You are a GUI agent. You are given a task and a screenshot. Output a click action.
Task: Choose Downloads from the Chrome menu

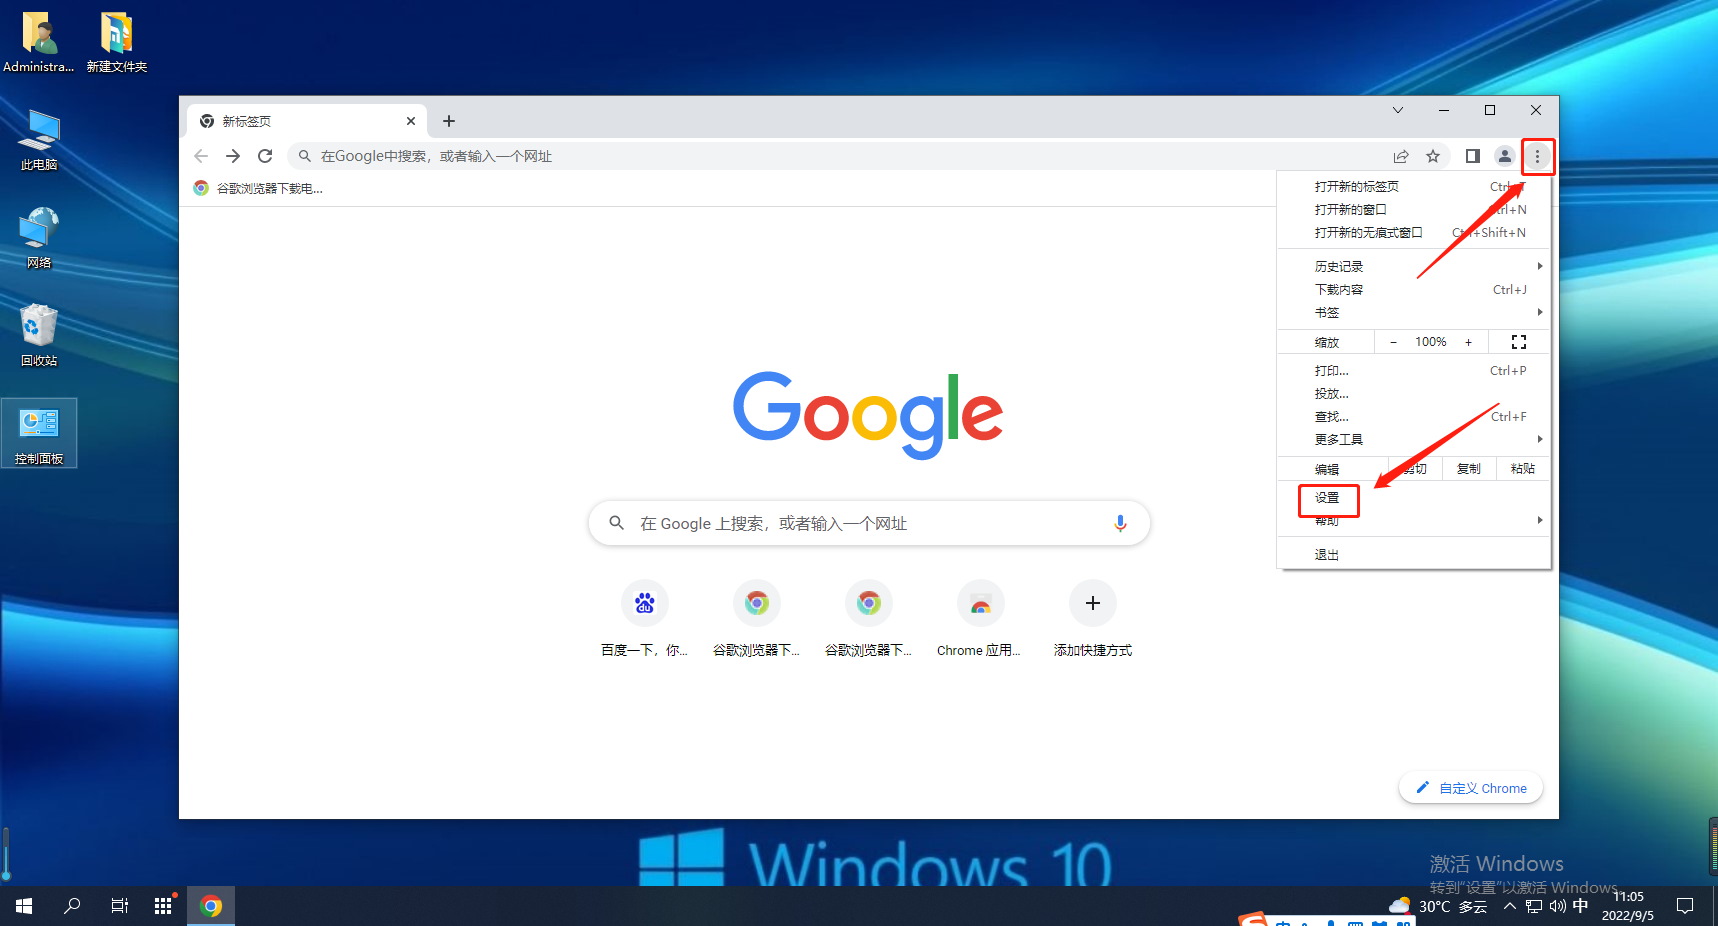coord(1340,290)
